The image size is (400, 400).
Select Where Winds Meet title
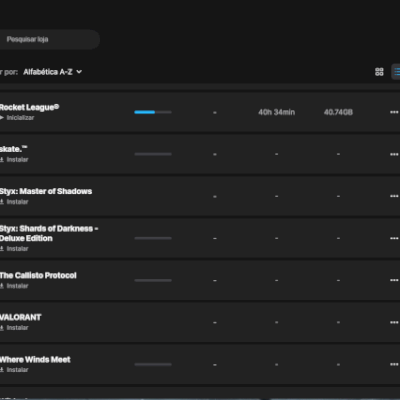(35, 359)
